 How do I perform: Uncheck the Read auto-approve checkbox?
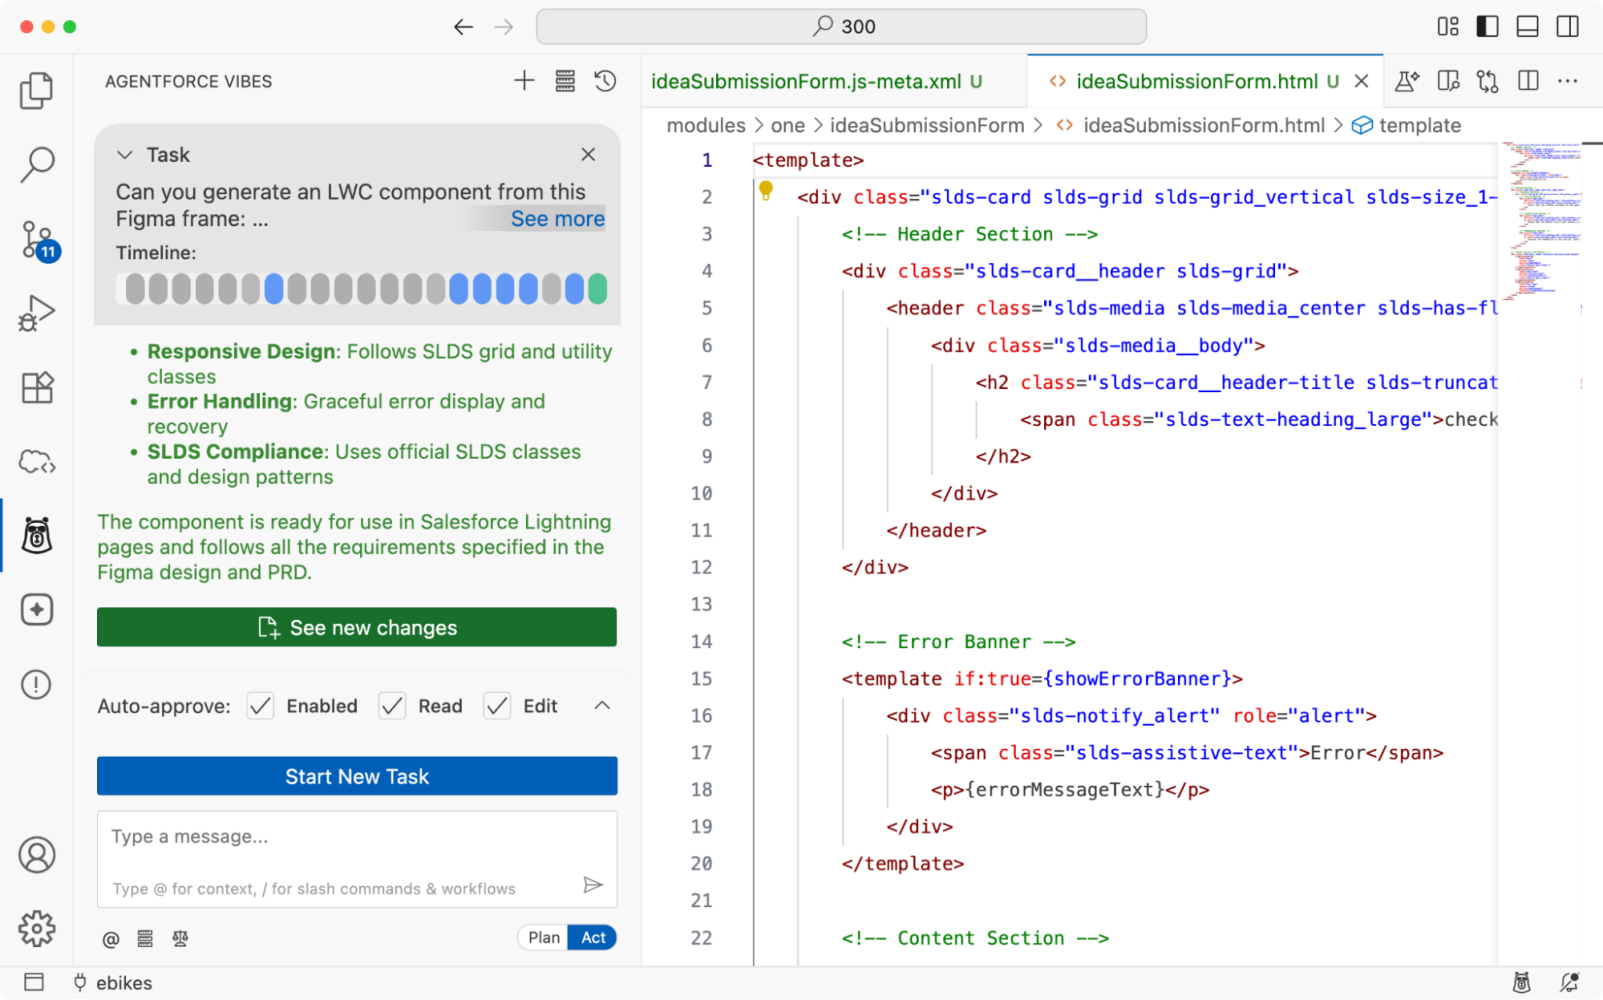coord(392,705)
